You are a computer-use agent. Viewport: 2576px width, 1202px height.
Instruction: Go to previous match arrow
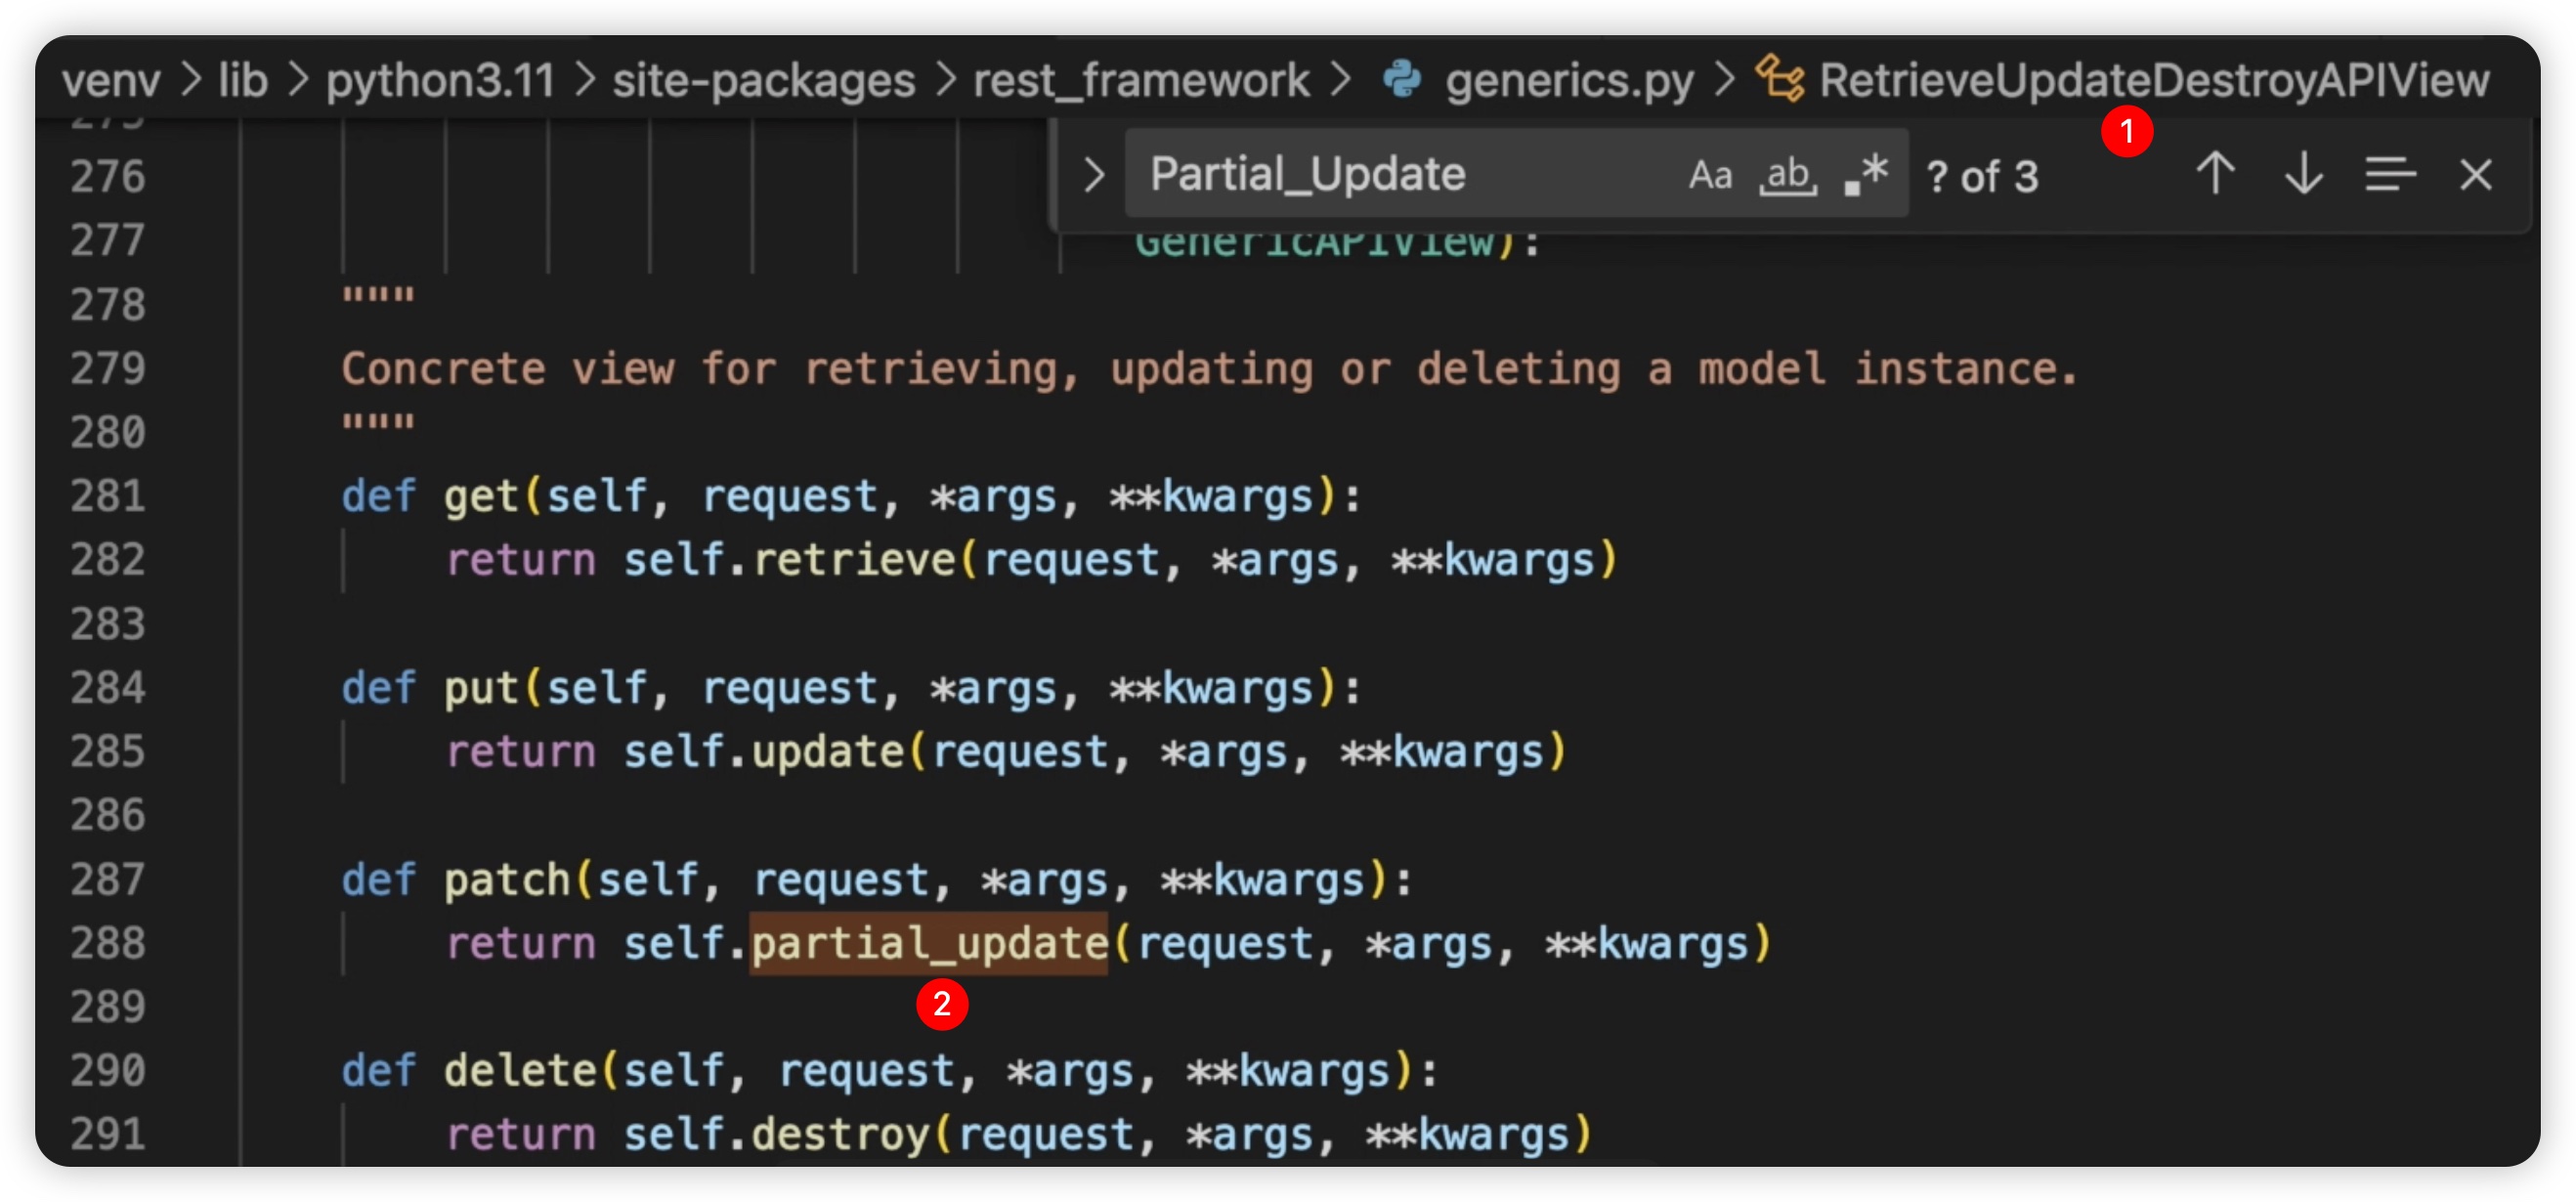(x=2215, y=174)
